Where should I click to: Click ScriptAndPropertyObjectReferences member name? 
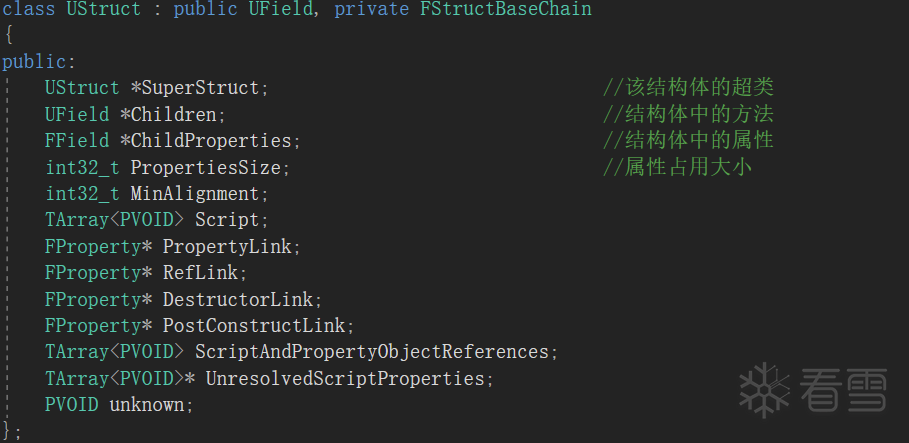[x=371, y=352]
